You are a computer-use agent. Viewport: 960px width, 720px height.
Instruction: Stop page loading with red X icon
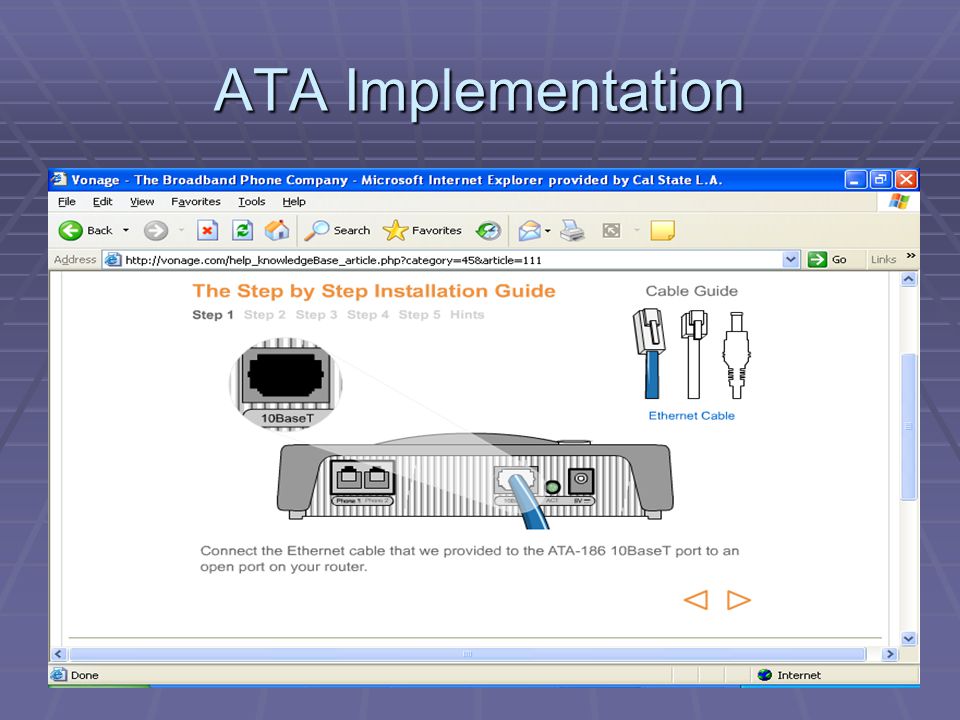(208, 231)
